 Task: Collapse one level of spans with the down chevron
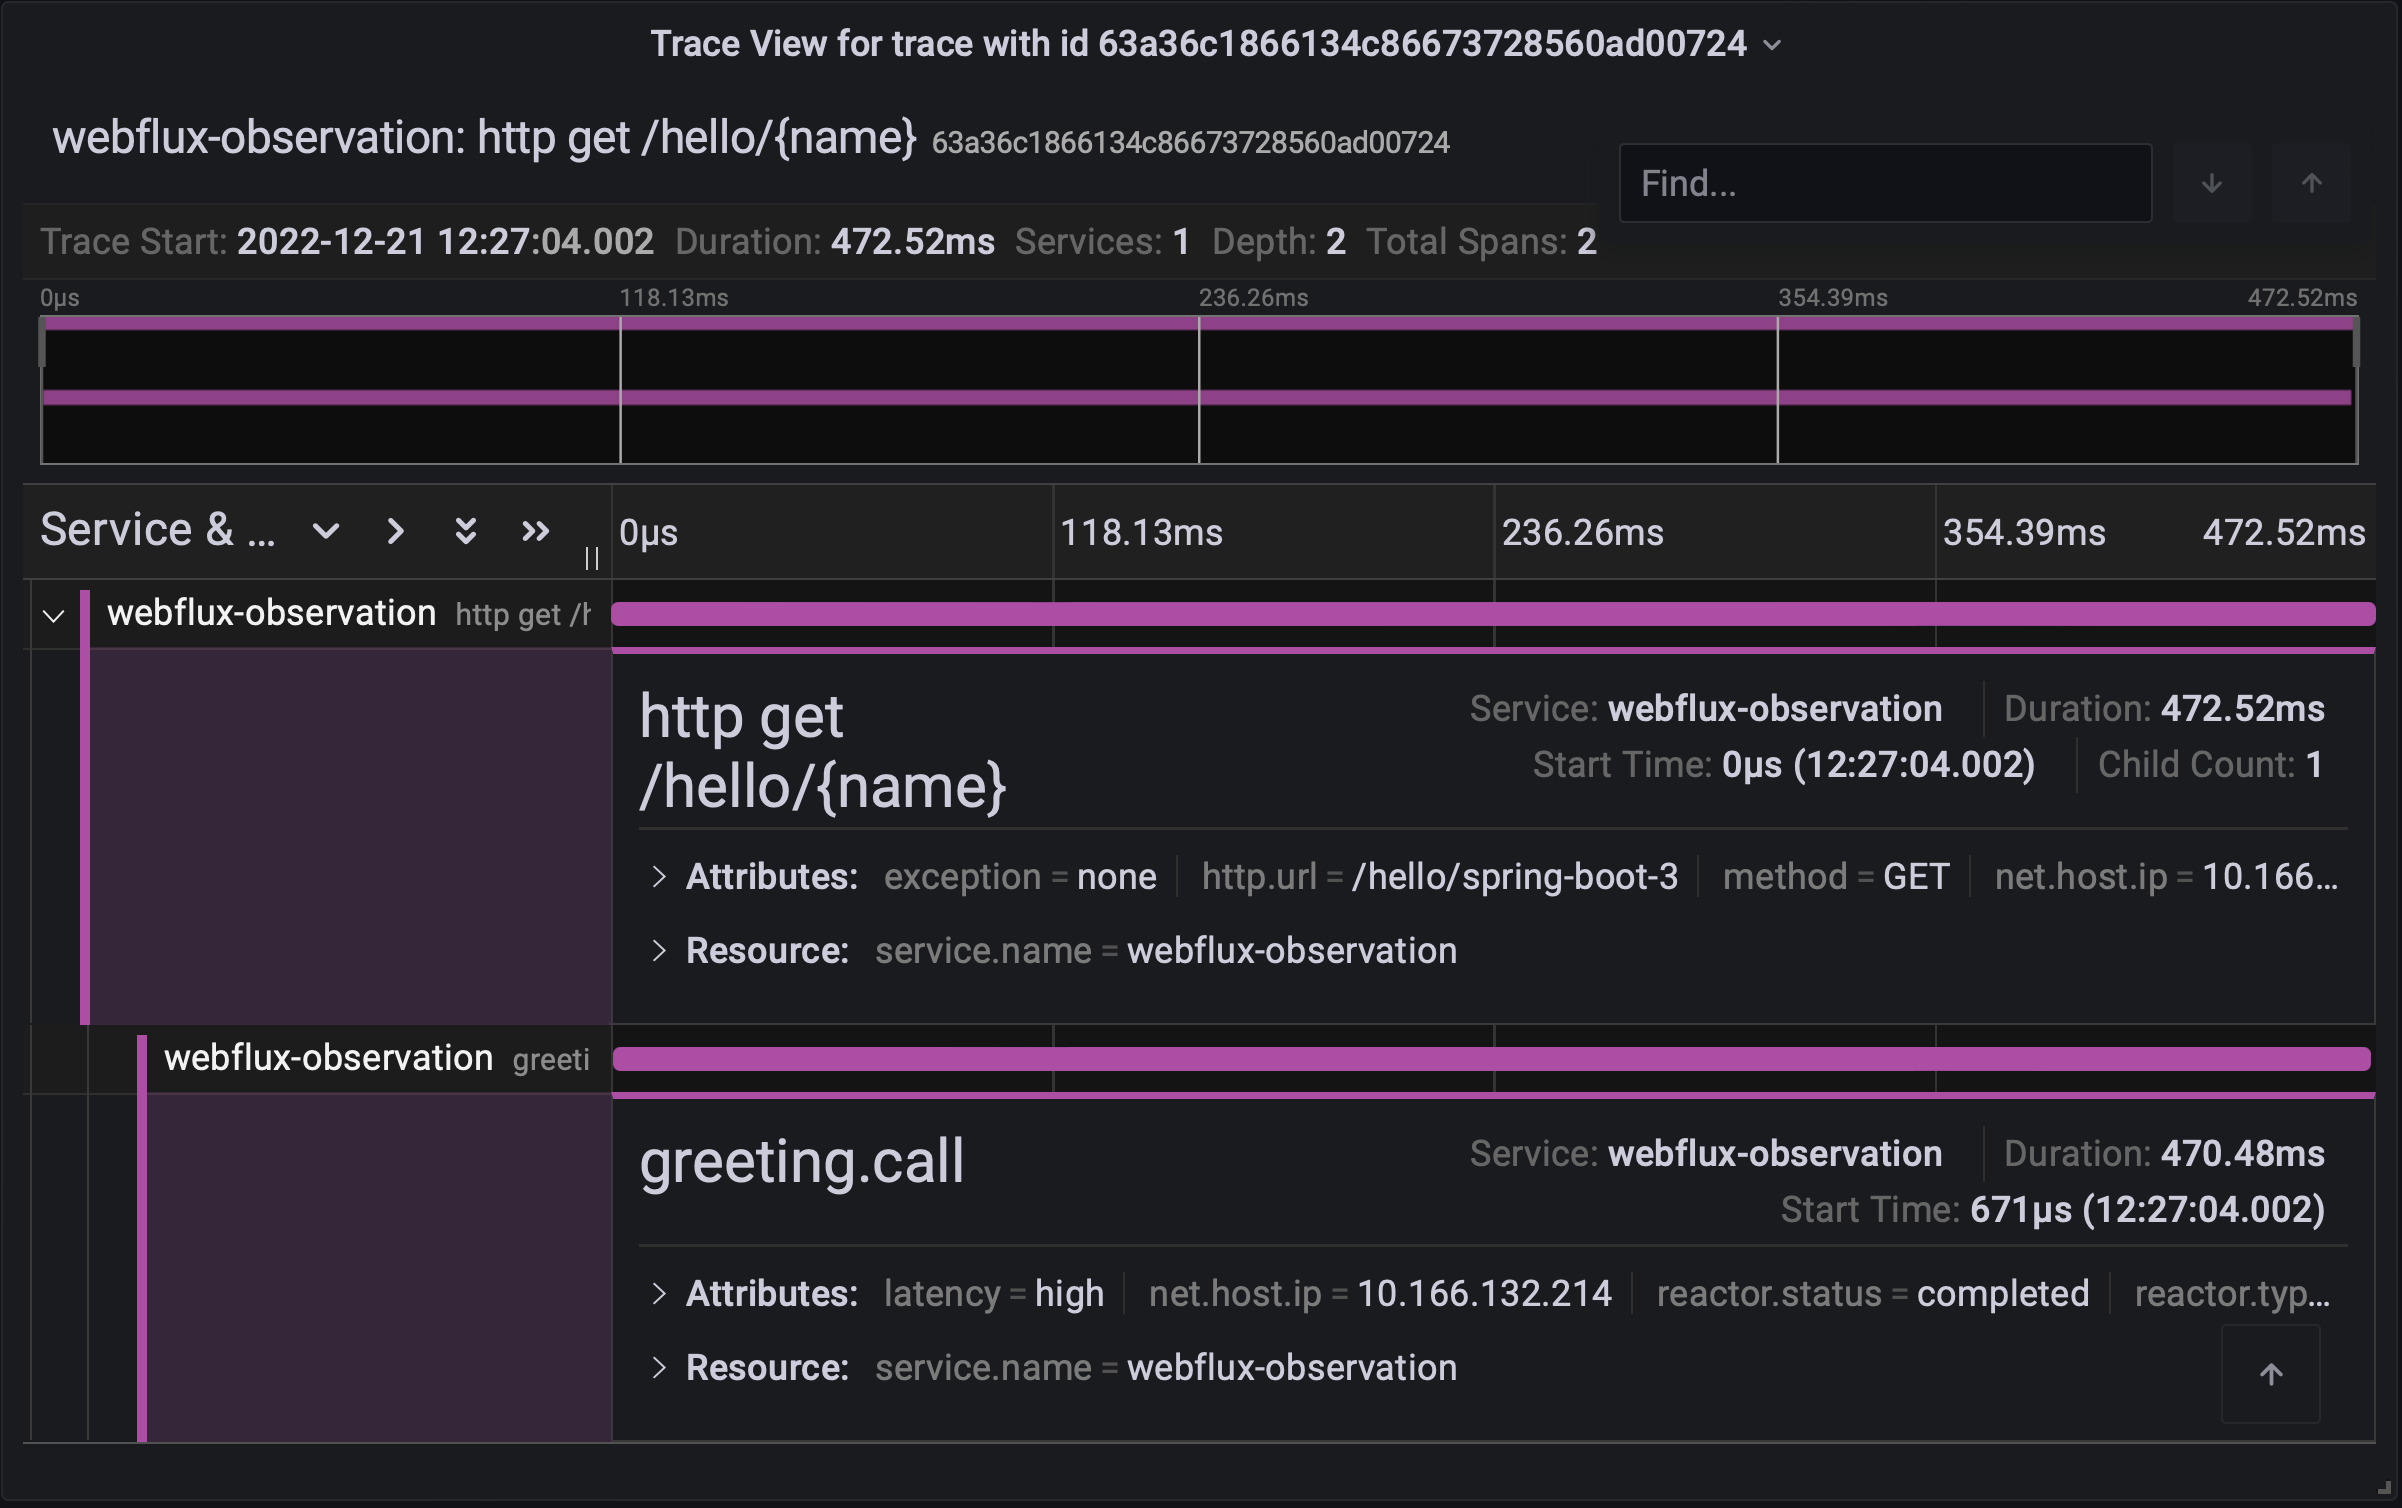tap(326, 531)
